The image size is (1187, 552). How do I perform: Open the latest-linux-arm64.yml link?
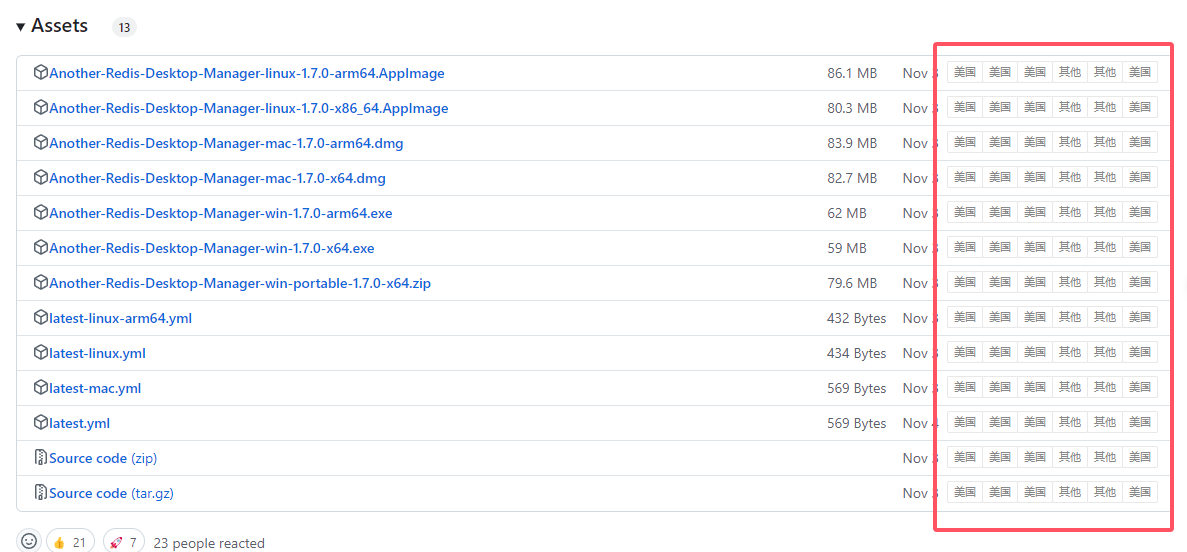point(120,318)
